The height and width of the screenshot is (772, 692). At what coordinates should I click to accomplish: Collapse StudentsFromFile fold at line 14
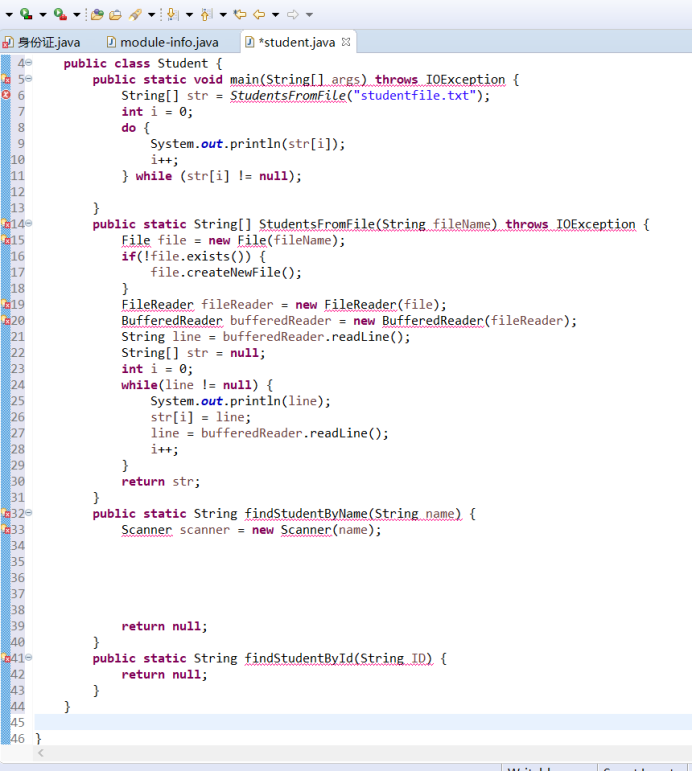(29, 224)
